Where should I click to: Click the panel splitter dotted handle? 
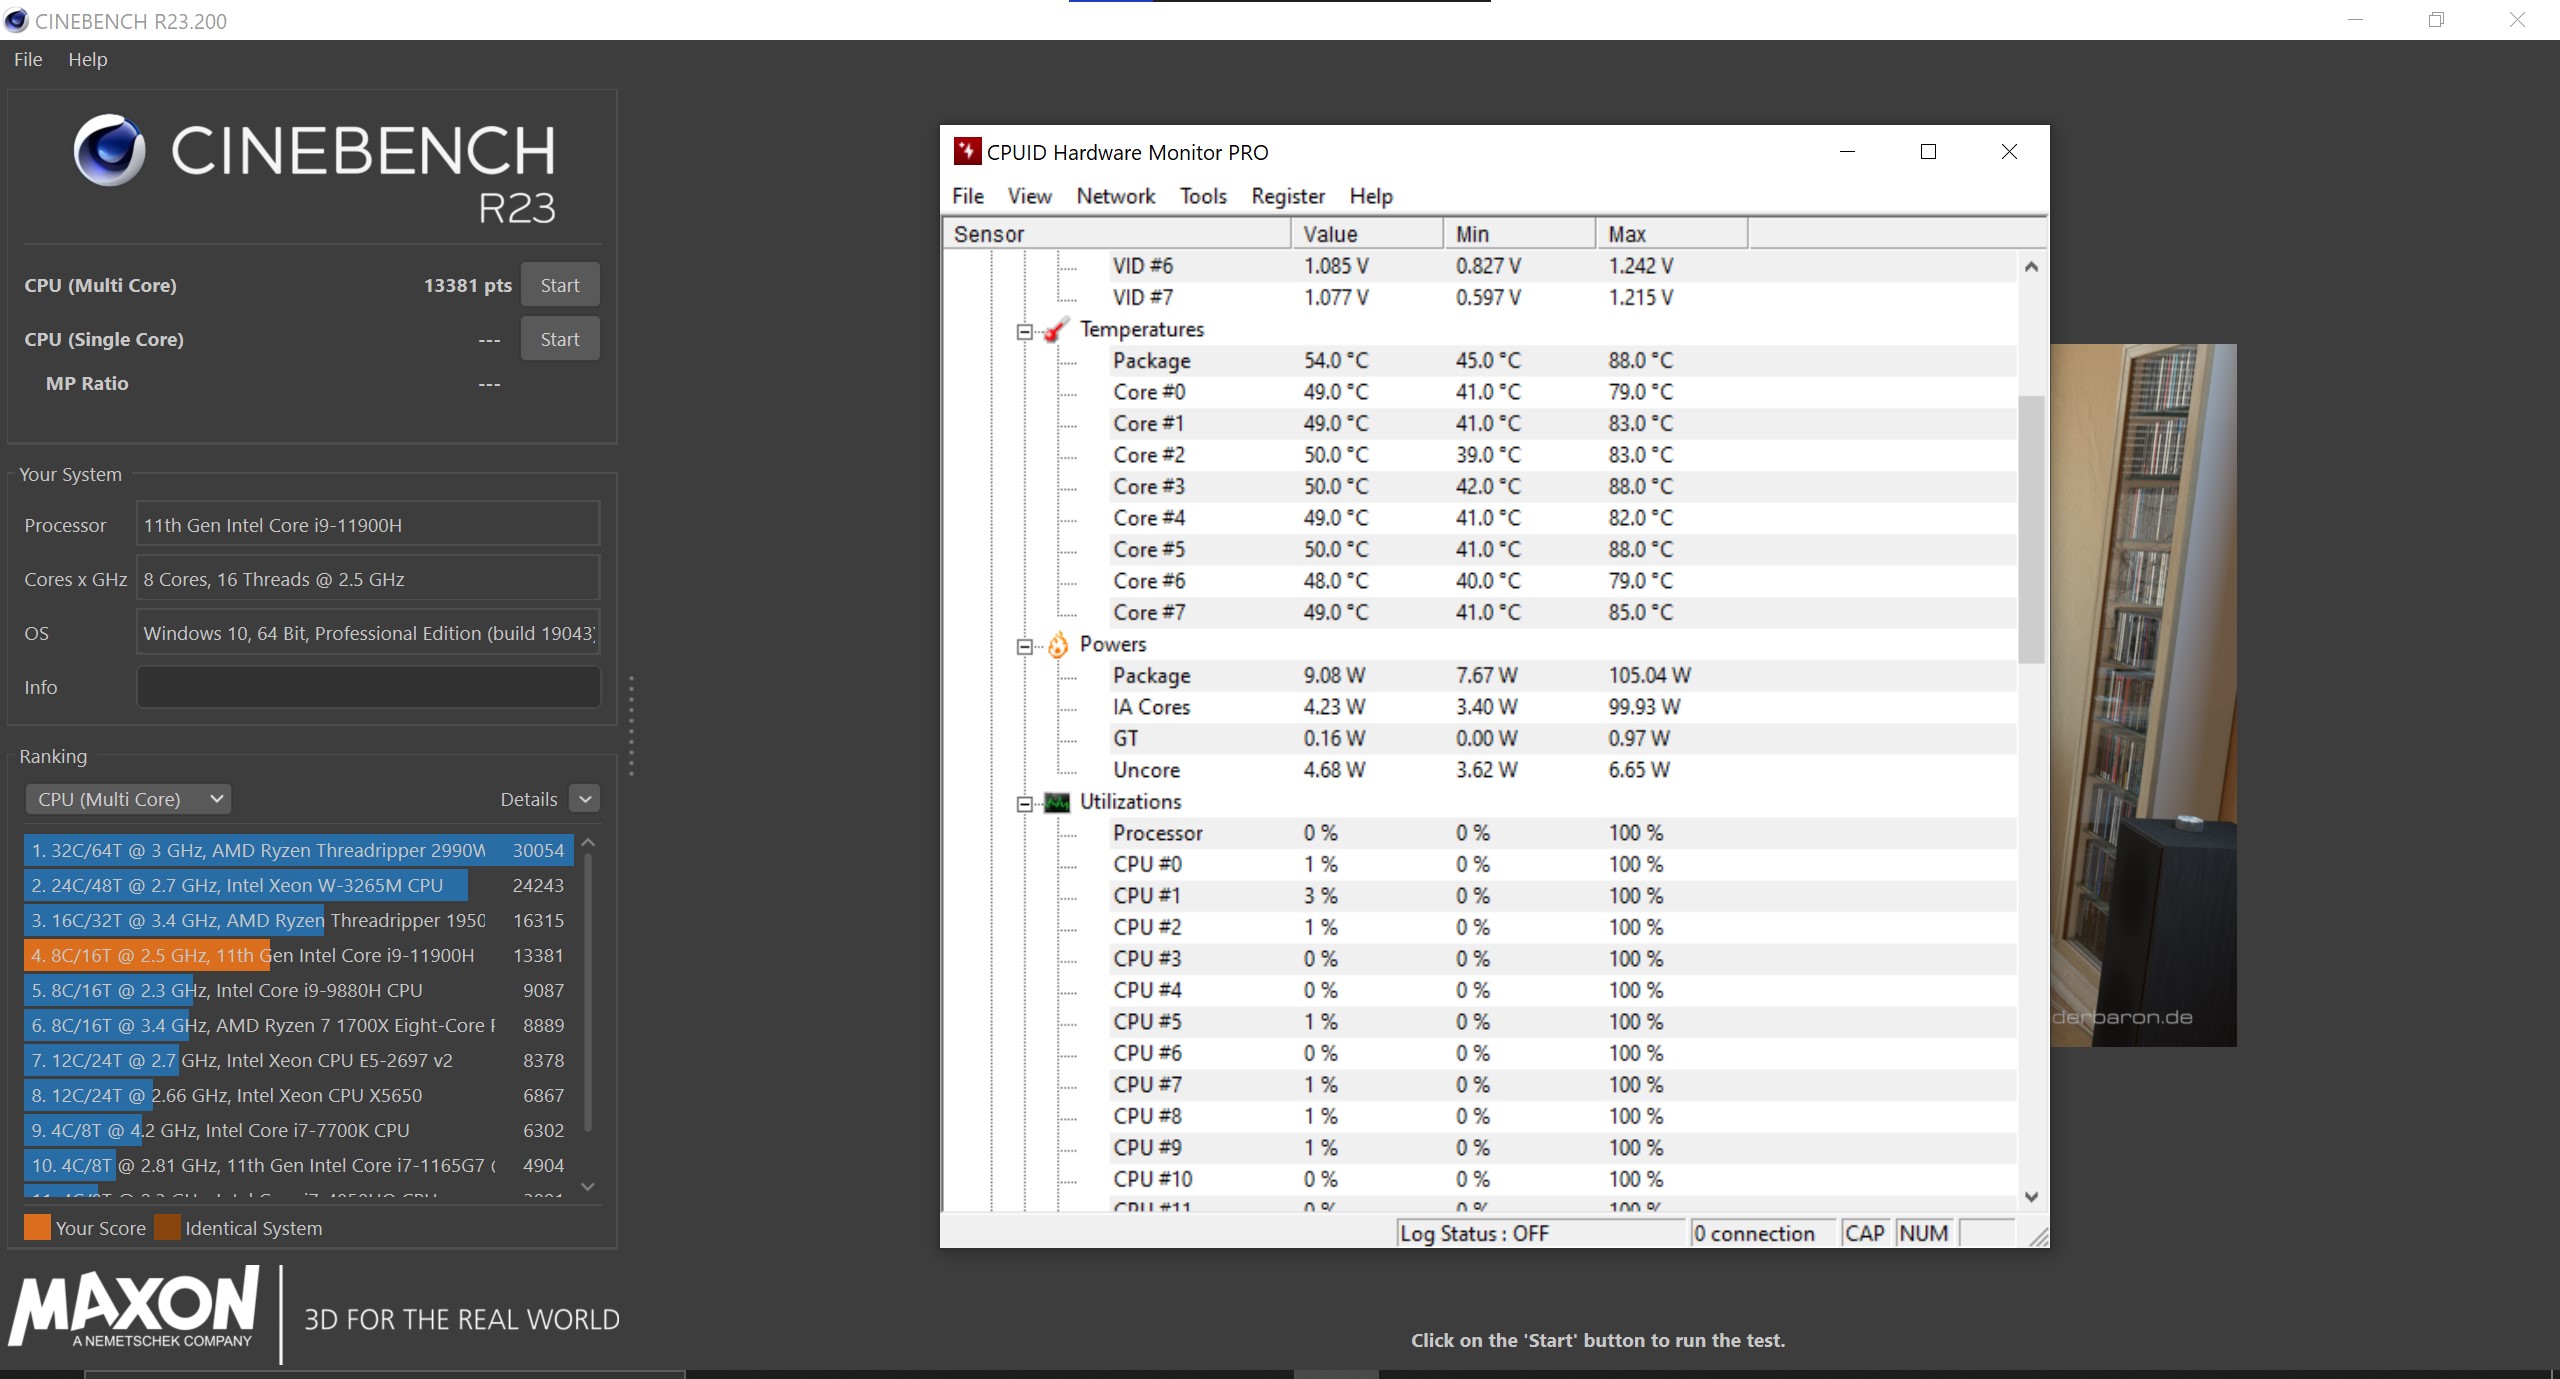(x=631, y=726)
